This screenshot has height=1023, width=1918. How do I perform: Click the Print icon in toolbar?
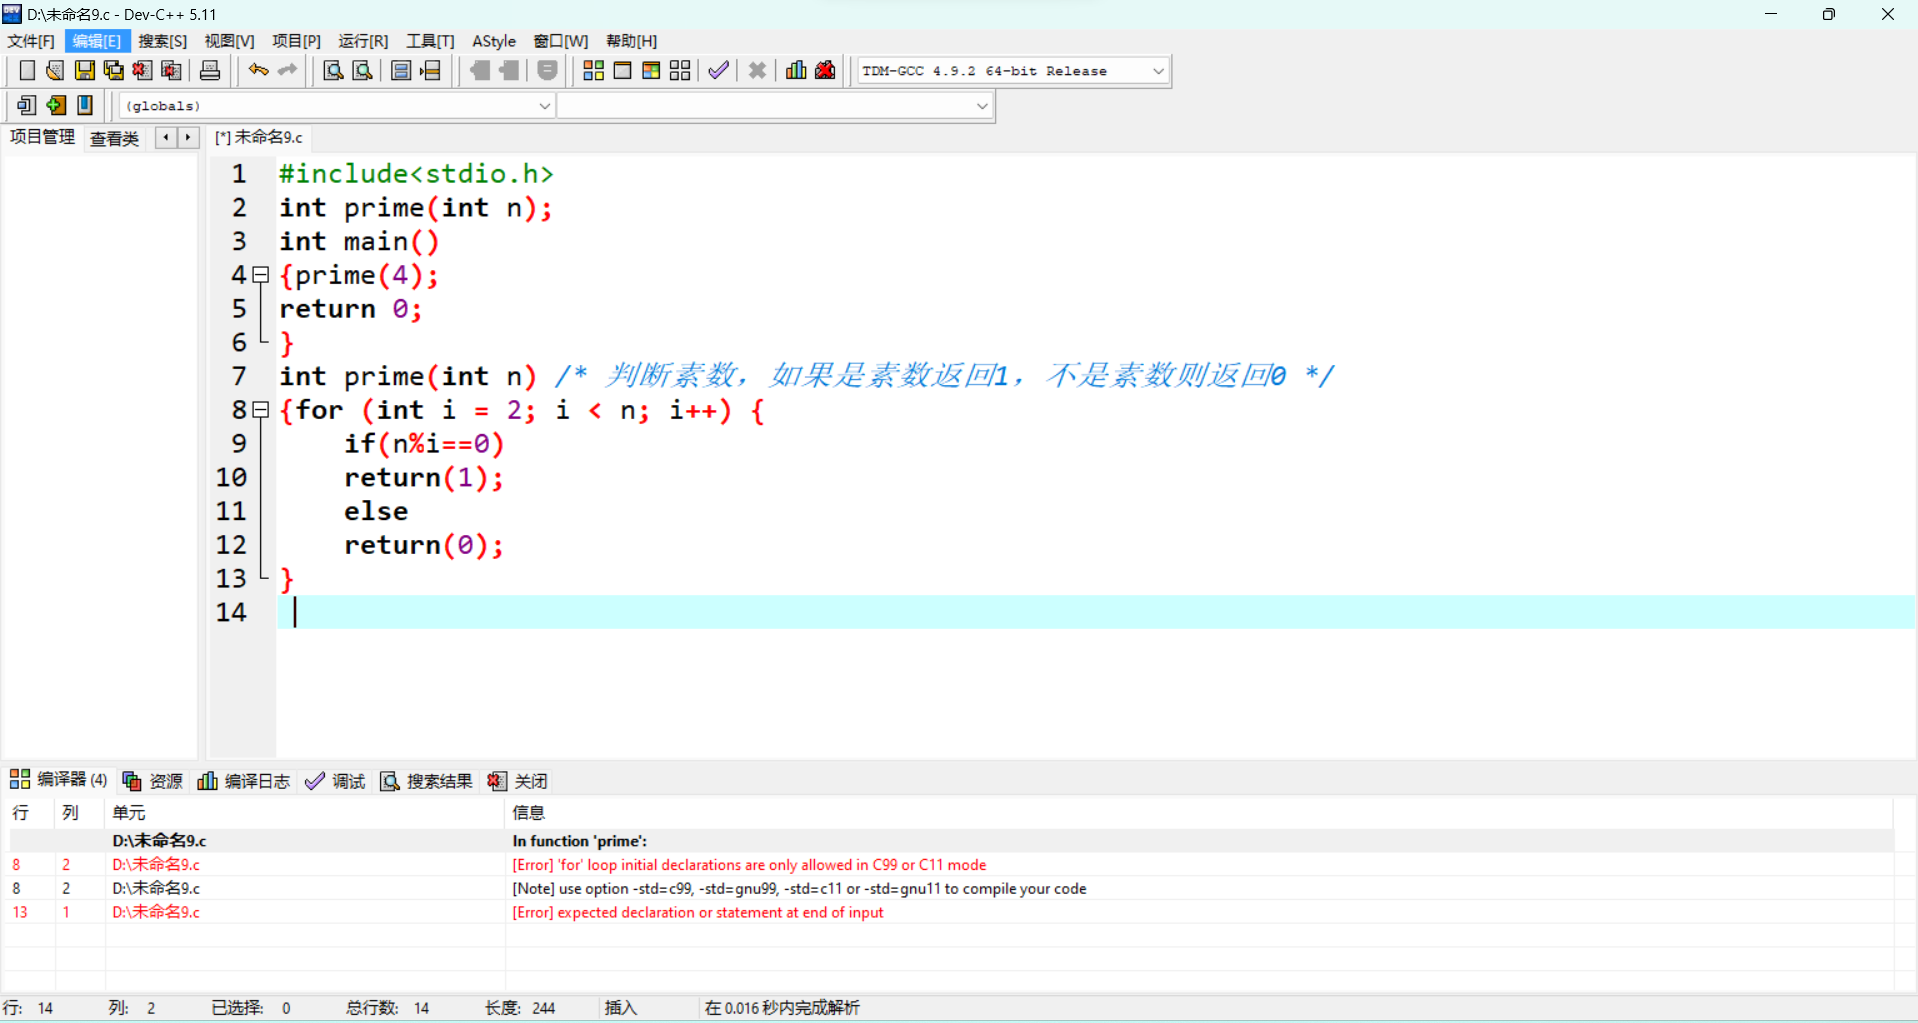click(x=210, y=70)
